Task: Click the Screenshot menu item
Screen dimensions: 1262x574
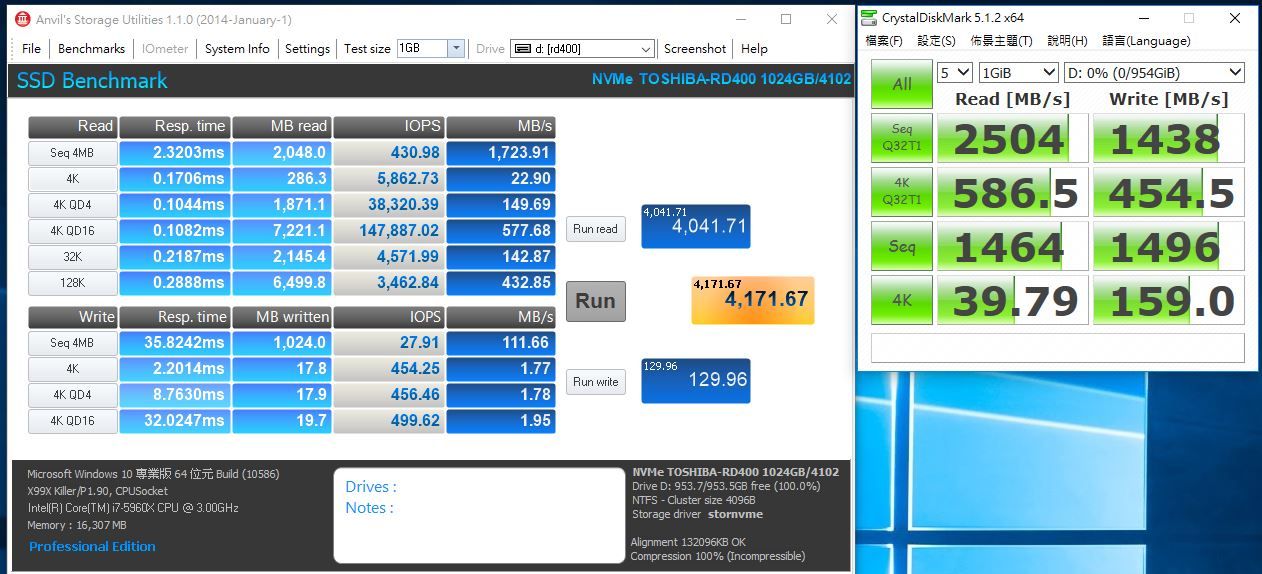Action: [695, 48]
